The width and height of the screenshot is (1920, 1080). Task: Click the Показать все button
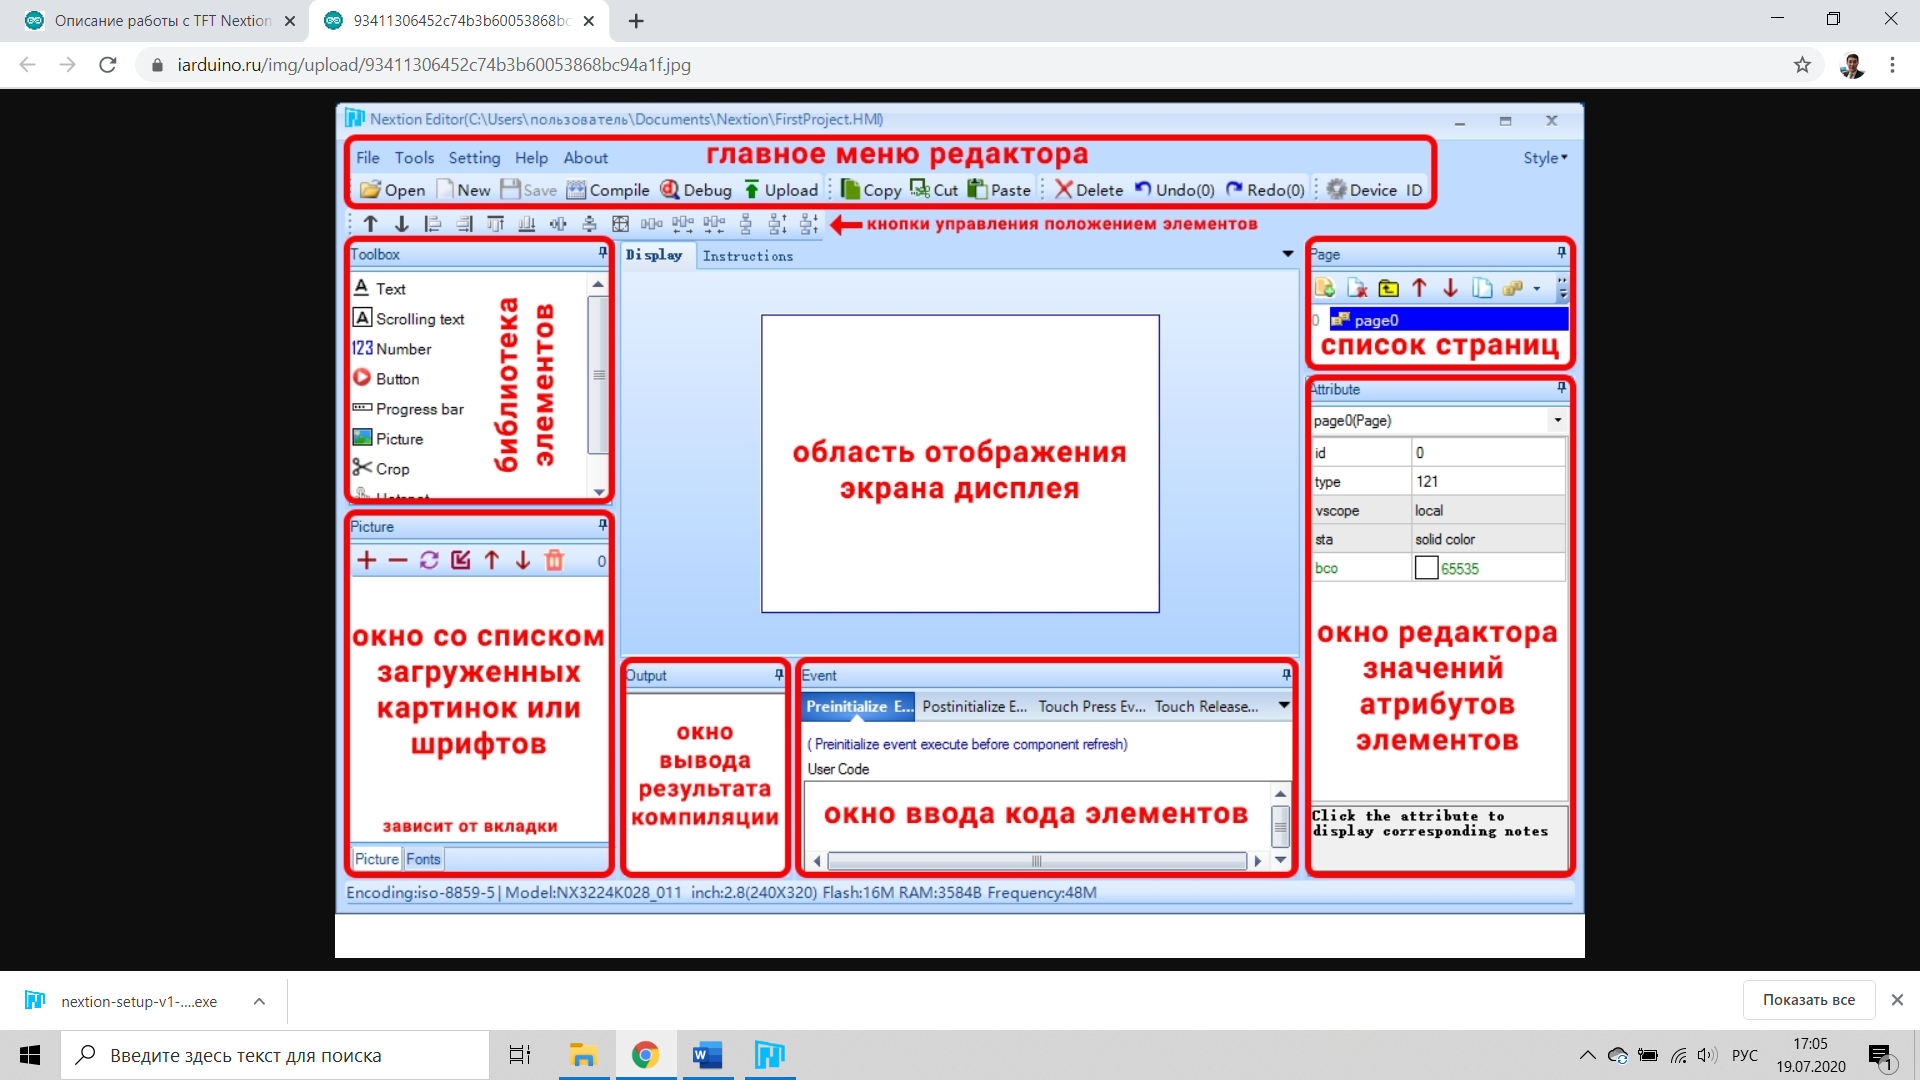tap(1808, 1000)
